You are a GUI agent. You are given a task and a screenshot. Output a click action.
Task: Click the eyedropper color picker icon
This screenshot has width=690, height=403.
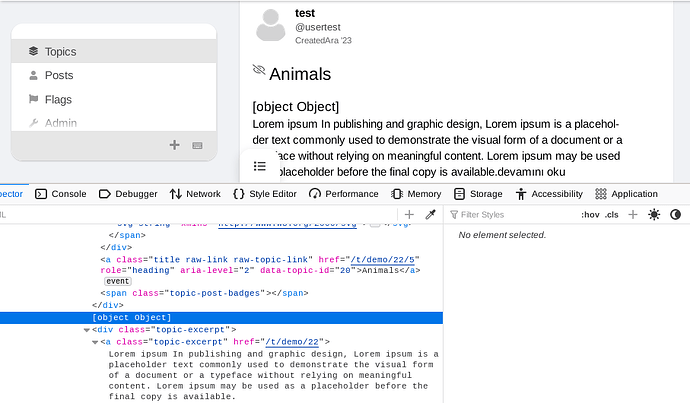coord(431,214)
